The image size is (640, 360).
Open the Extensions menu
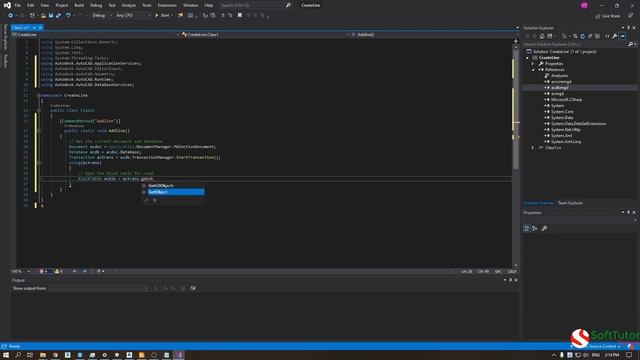pos(167,5)
